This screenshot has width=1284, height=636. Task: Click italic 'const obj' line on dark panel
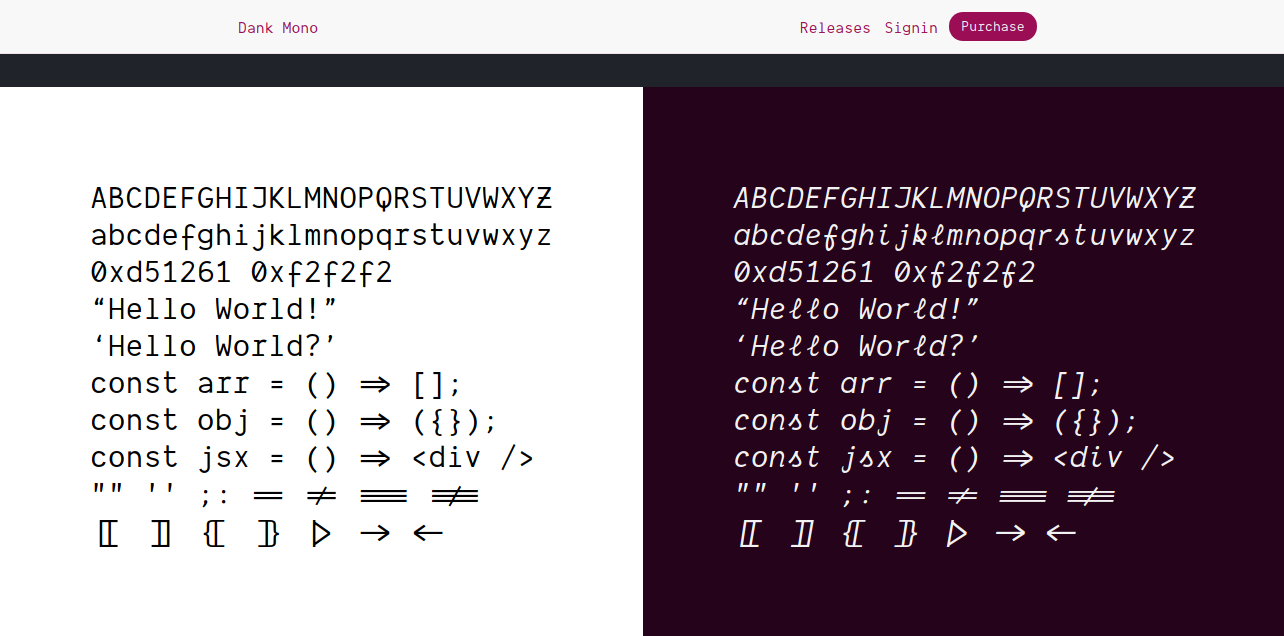pyautogui.click(x=936, y=421)
